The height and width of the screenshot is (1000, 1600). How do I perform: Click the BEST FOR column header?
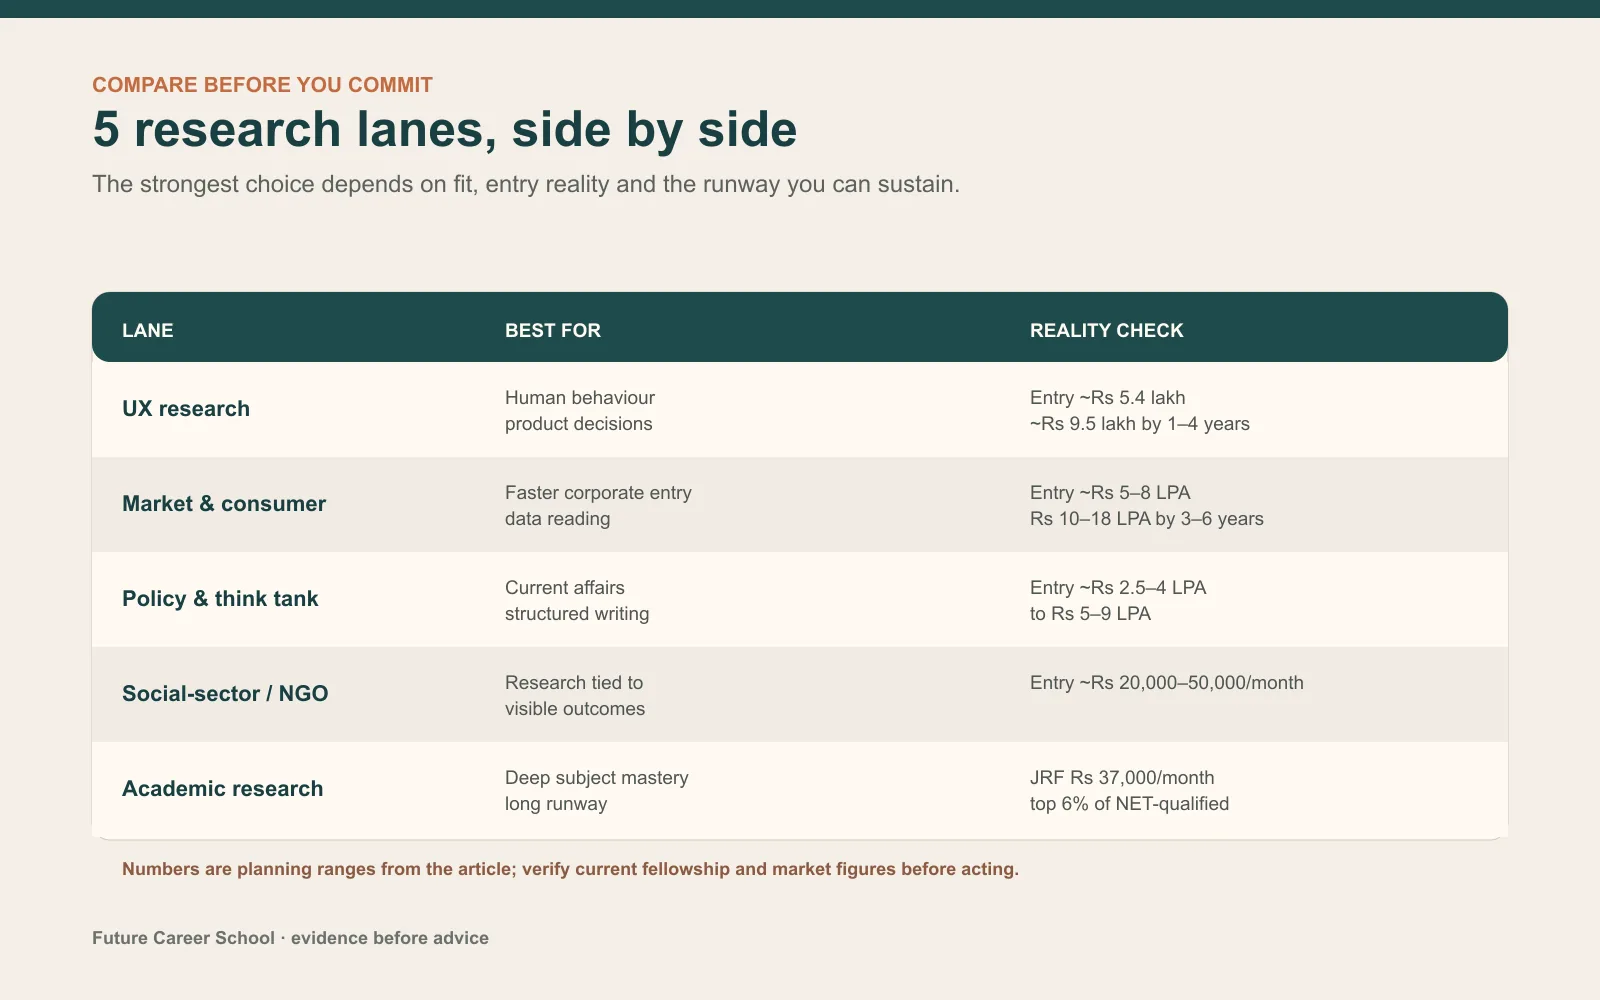(553, 330)
